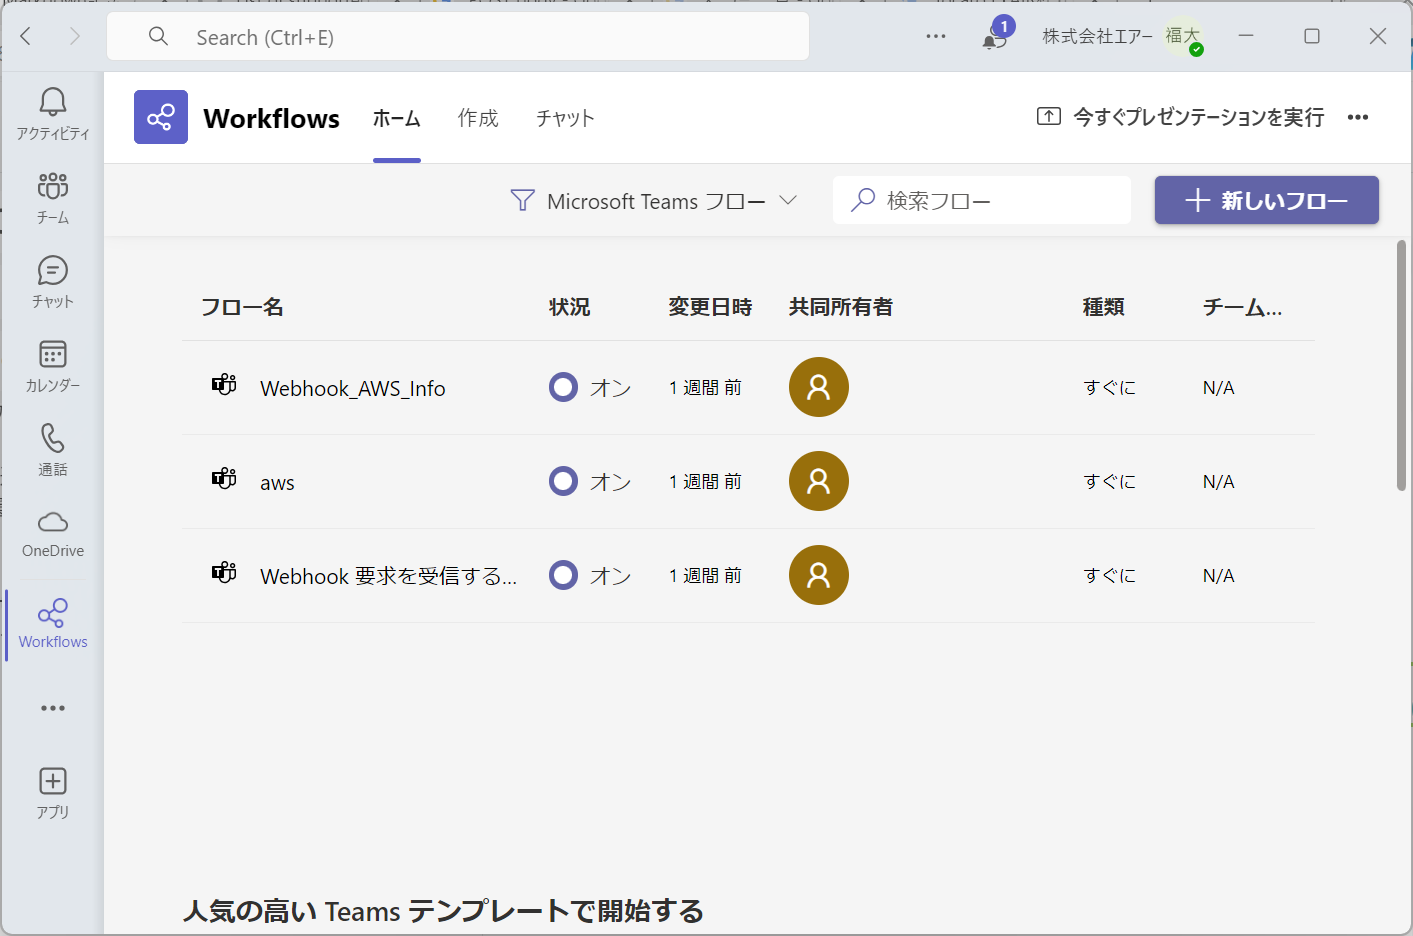Image resolution: width=1413 pixels, height=936 pixels.
Task: Click the フロー名 column header
Action: pos(242,307)
